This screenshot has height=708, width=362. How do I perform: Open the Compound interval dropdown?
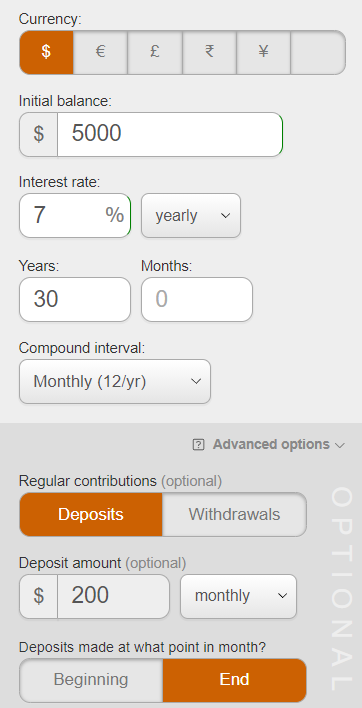115,382
